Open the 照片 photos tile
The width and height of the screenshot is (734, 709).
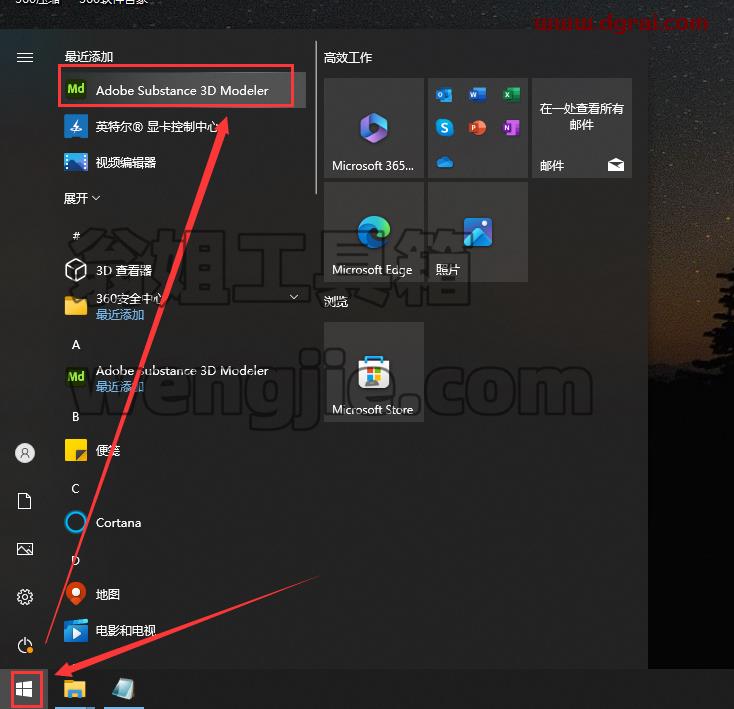coord(477,232)
